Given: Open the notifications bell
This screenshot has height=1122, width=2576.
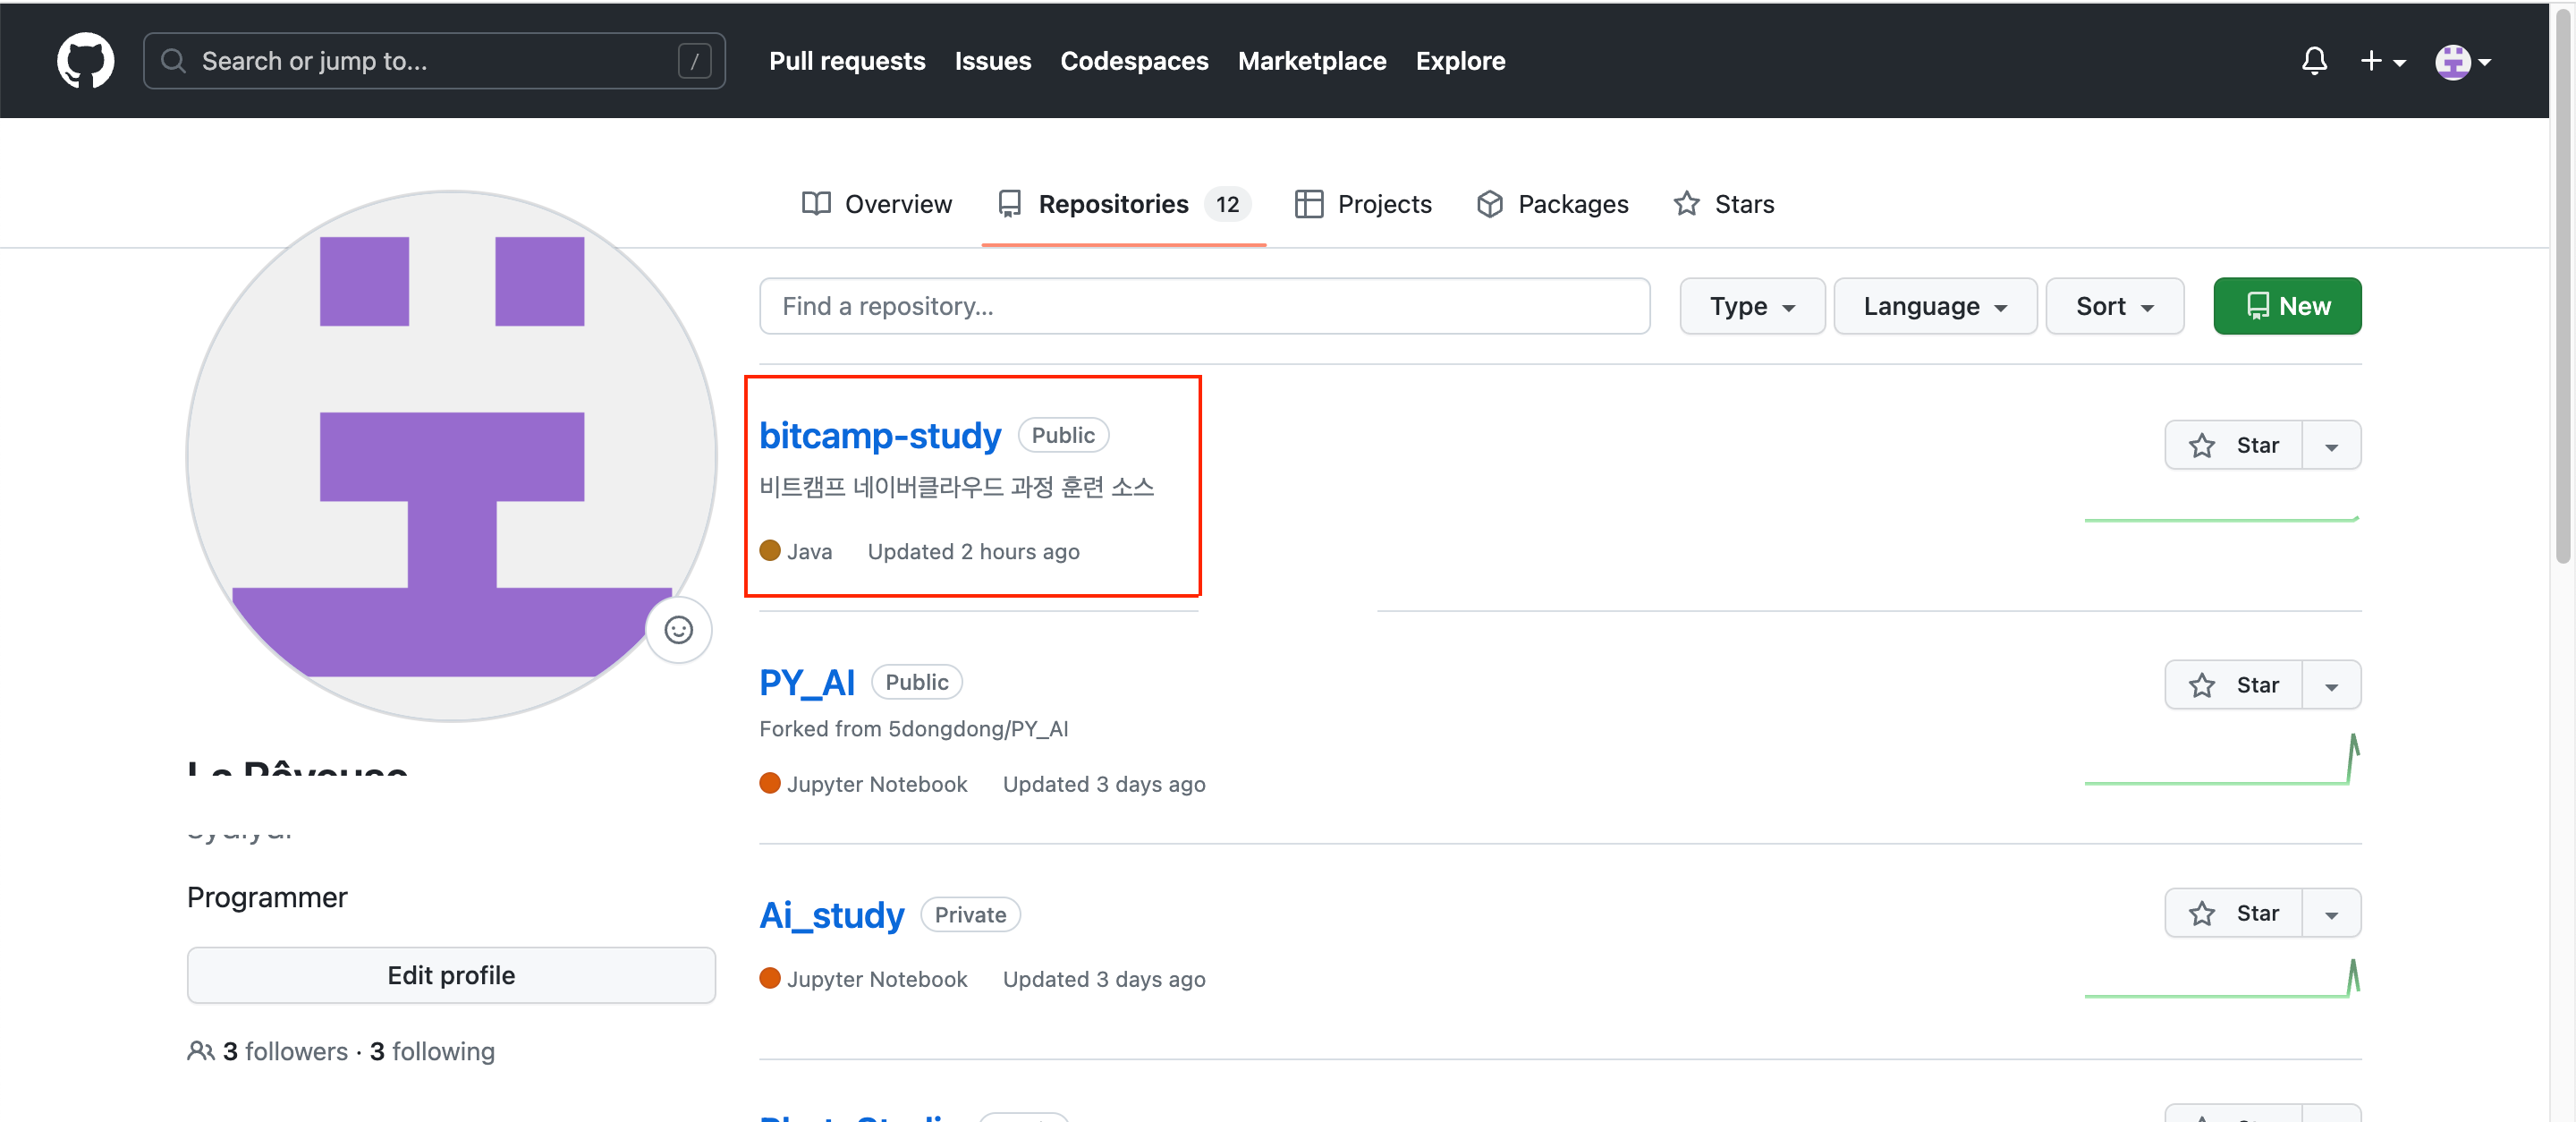Looking at the screenshot, I should [2313, 61].
